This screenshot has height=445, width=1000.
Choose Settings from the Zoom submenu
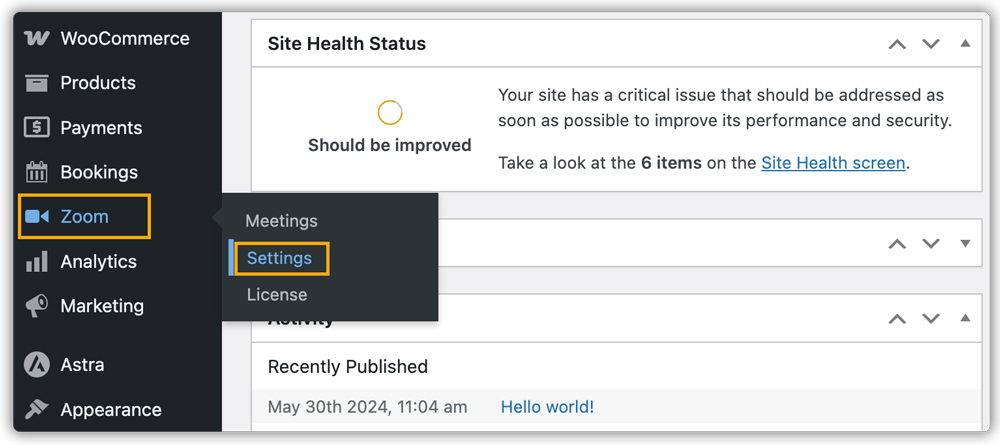point(279,258)
